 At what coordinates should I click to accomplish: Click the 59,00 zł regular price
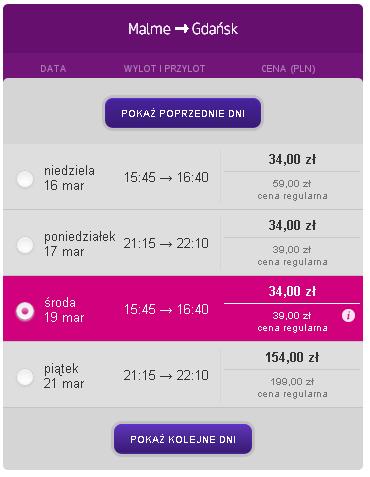pos(292,183)
